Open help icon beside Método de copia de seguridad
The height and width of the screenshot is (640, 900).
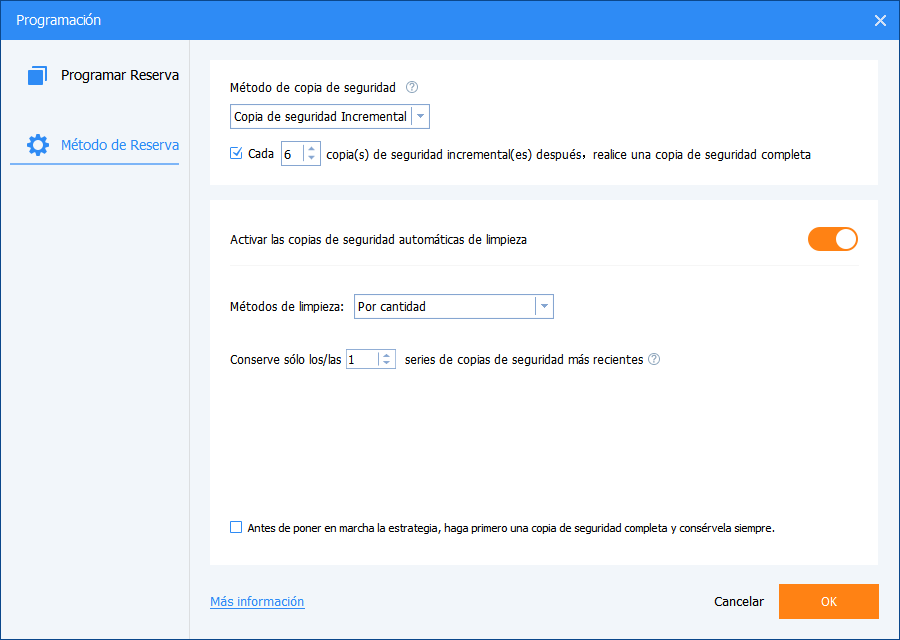tap(412, 87)
